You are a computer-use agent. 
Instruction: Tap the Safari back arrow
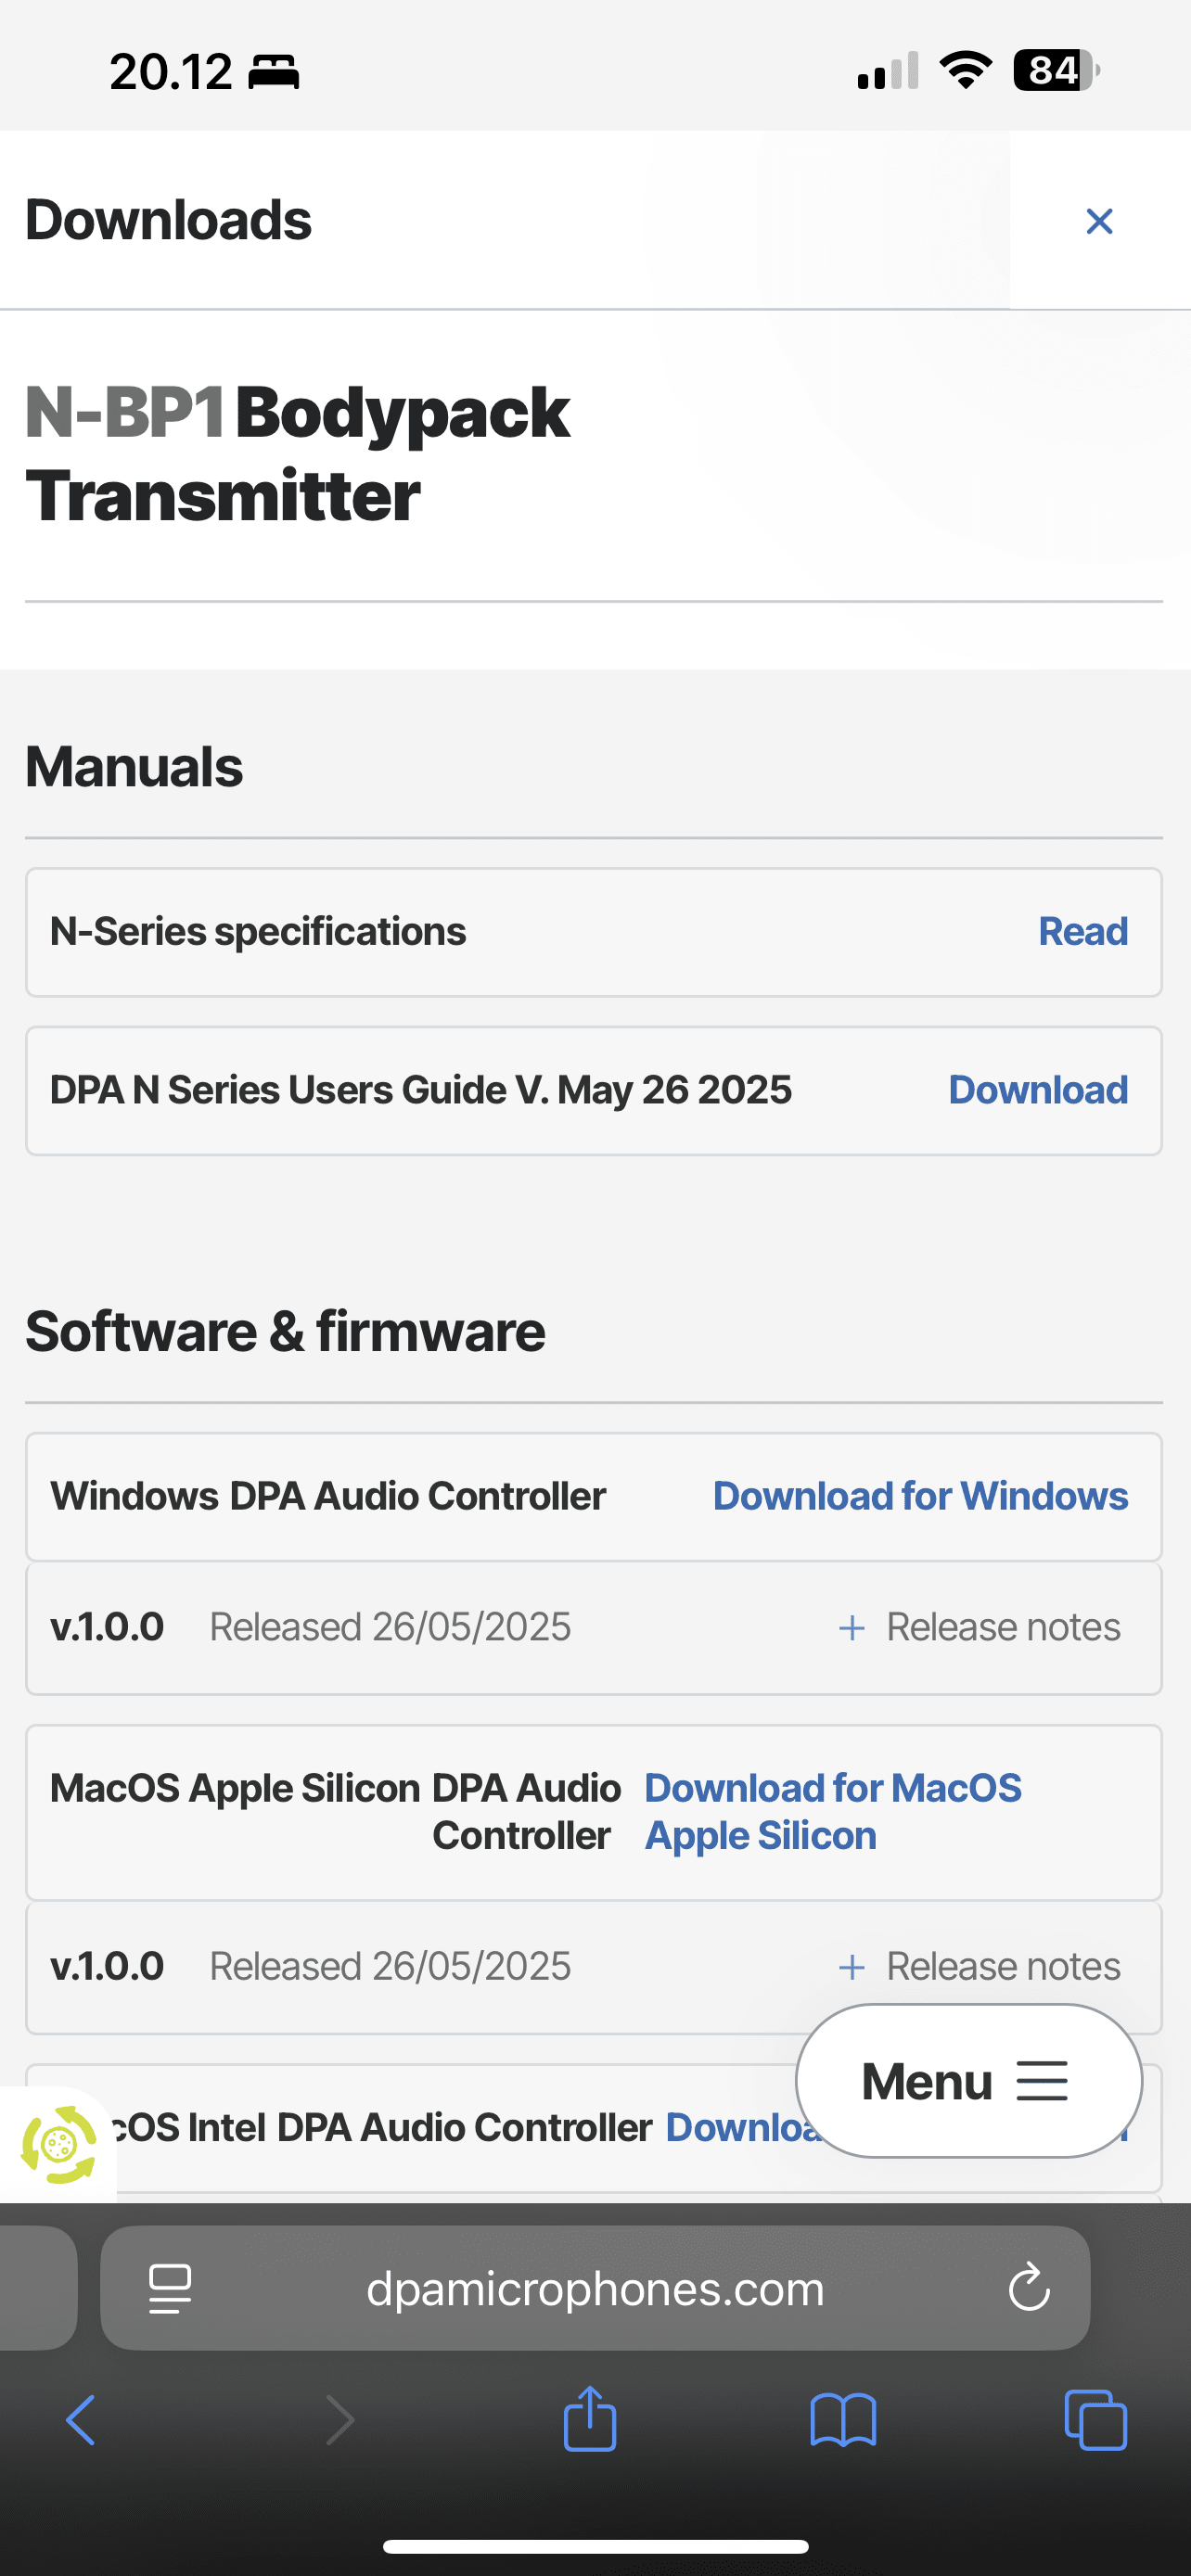coord(81,2420)
